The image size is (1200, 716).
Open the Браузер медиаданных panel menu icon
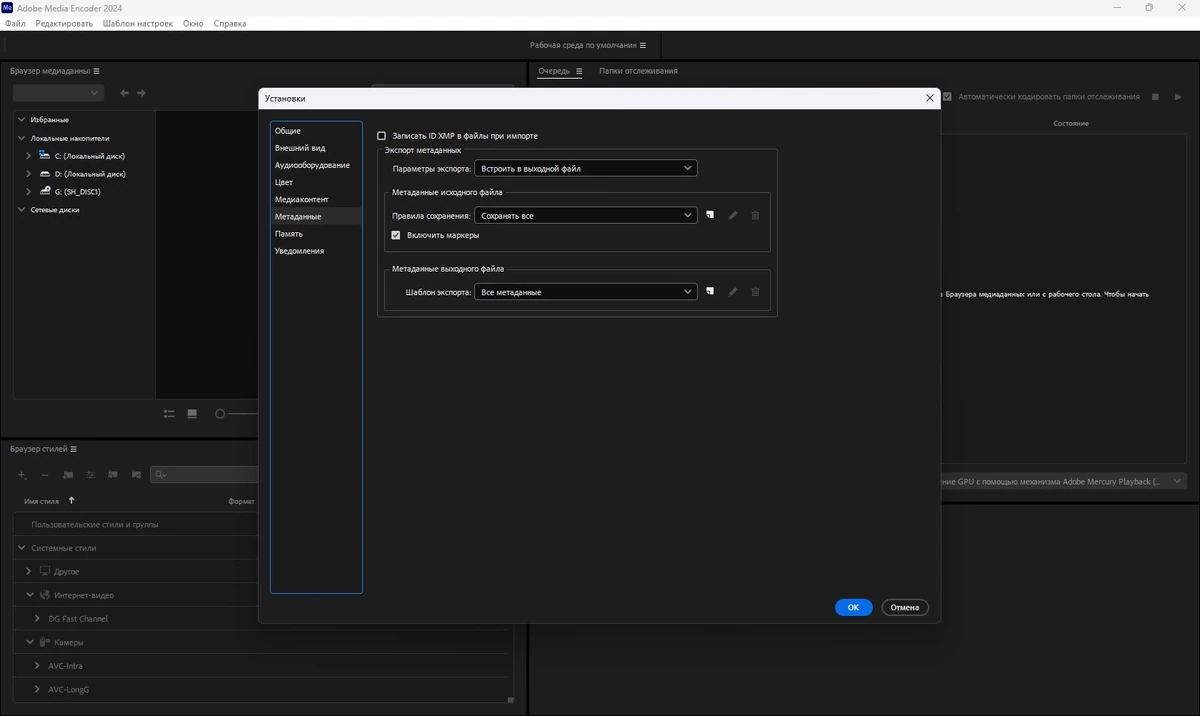coord(96,71)
